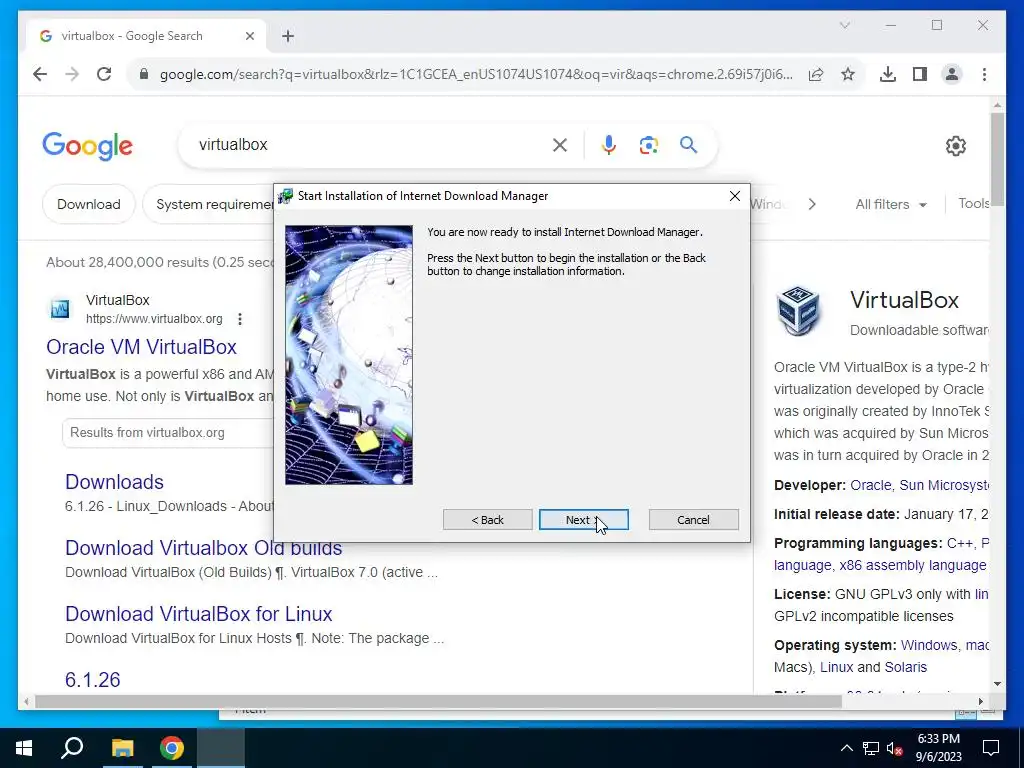This screenshot has width=1024, height=768.
Task: Open the Tools option in Google search
Action: click(x=973, y=204)
